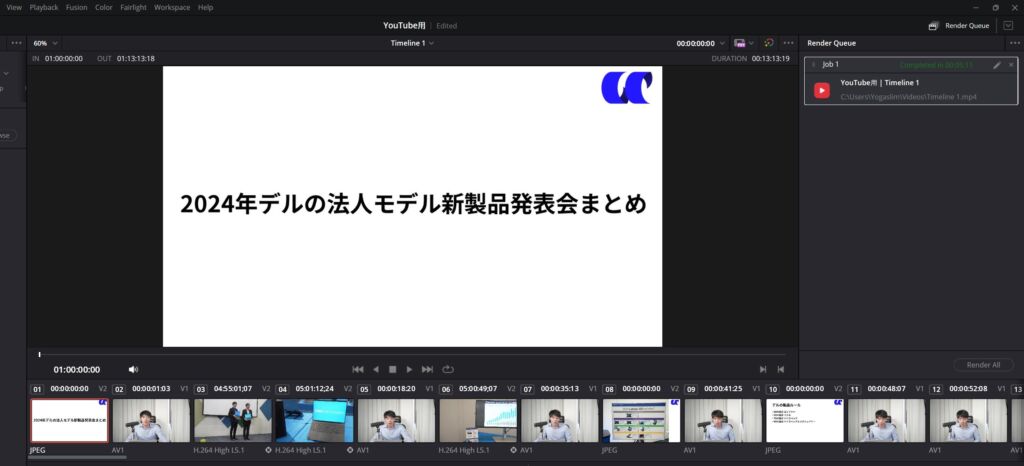Click effects icon beside clip 04 codec label
This screenshot has width=1024, height=466.
click(268, 450)
